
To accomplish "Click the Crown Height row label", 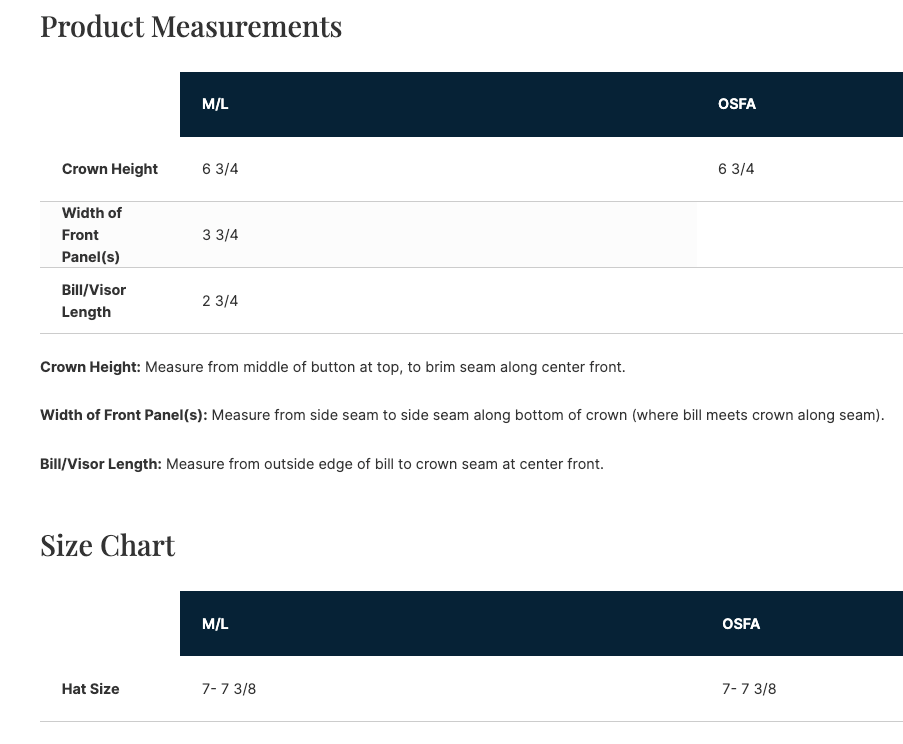I will pos(110,169).
